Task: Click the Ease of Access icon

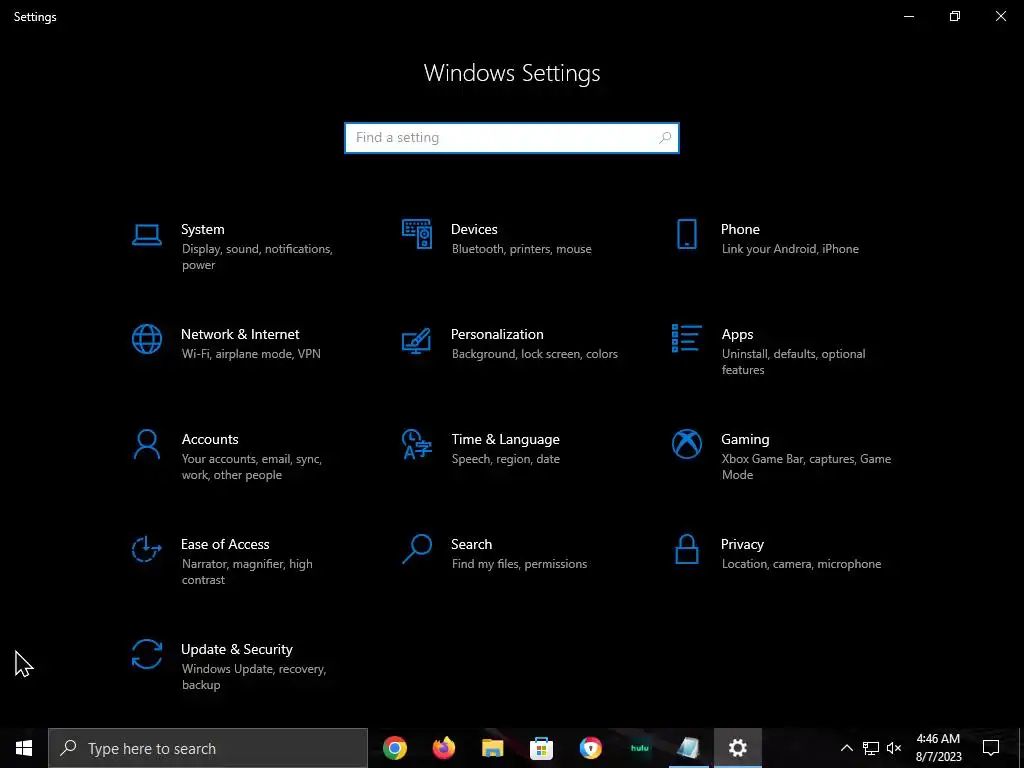Action: click(146, 549)
